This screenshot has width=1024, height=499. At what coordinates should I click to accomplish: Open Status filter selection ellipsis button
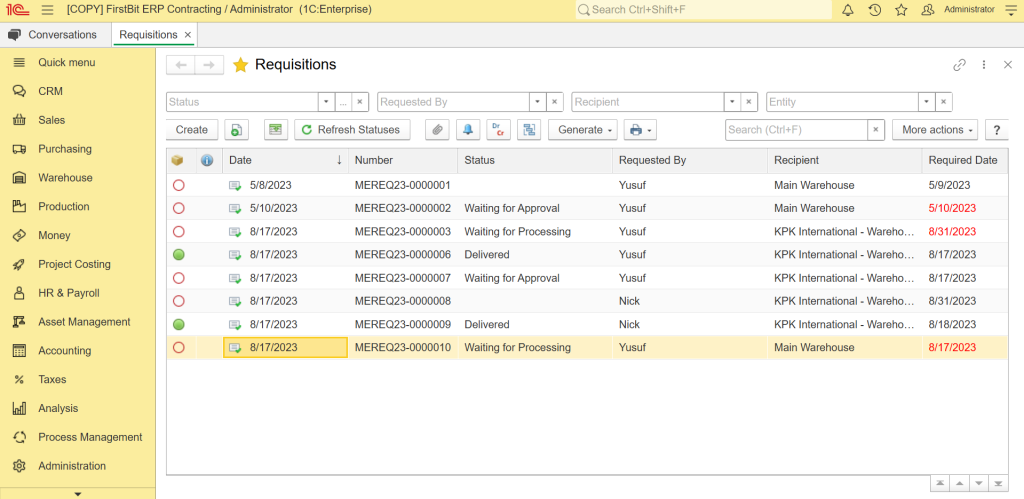click(344, 102)
